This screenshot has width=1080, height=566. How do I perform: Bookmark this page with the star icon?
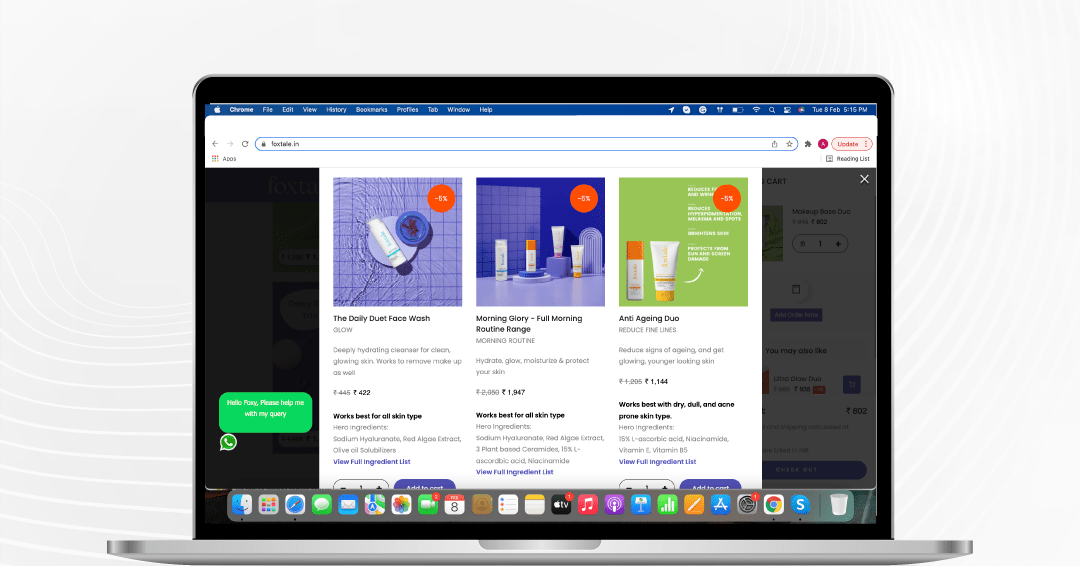(789, 144)
